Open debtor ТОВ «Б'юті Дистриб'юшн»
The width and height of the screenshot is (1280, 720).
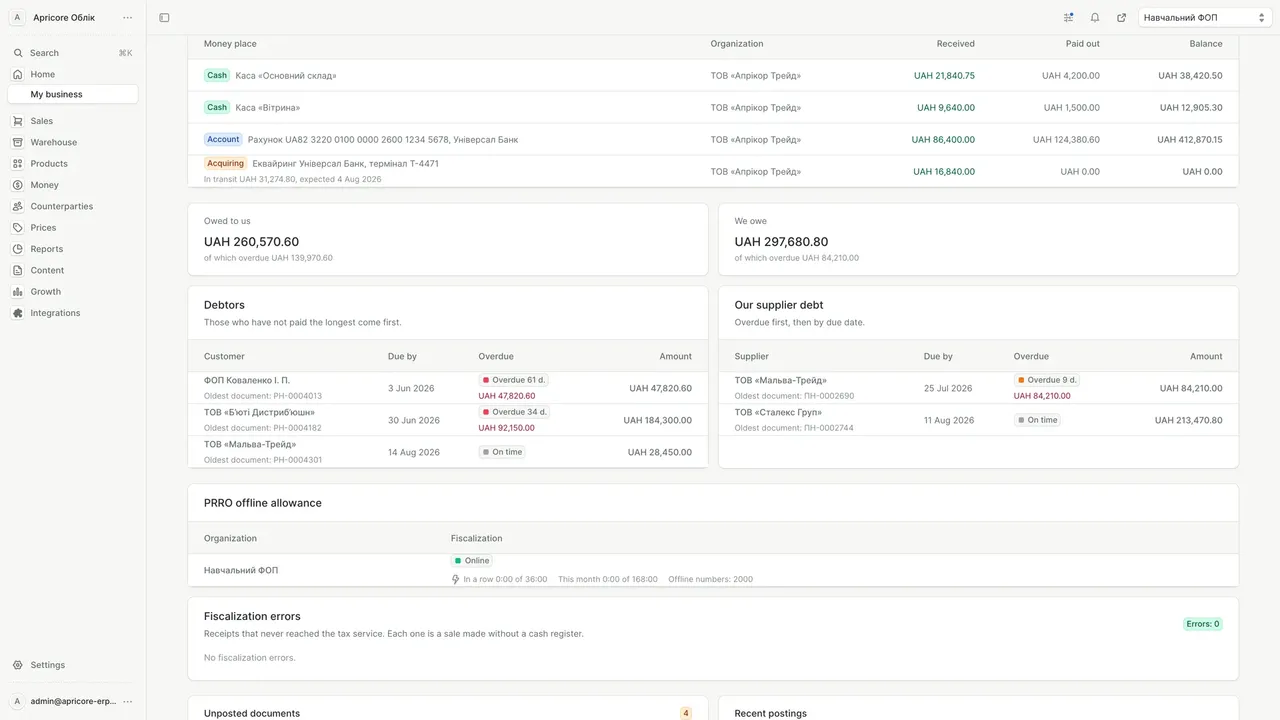(x=259, y=412)
